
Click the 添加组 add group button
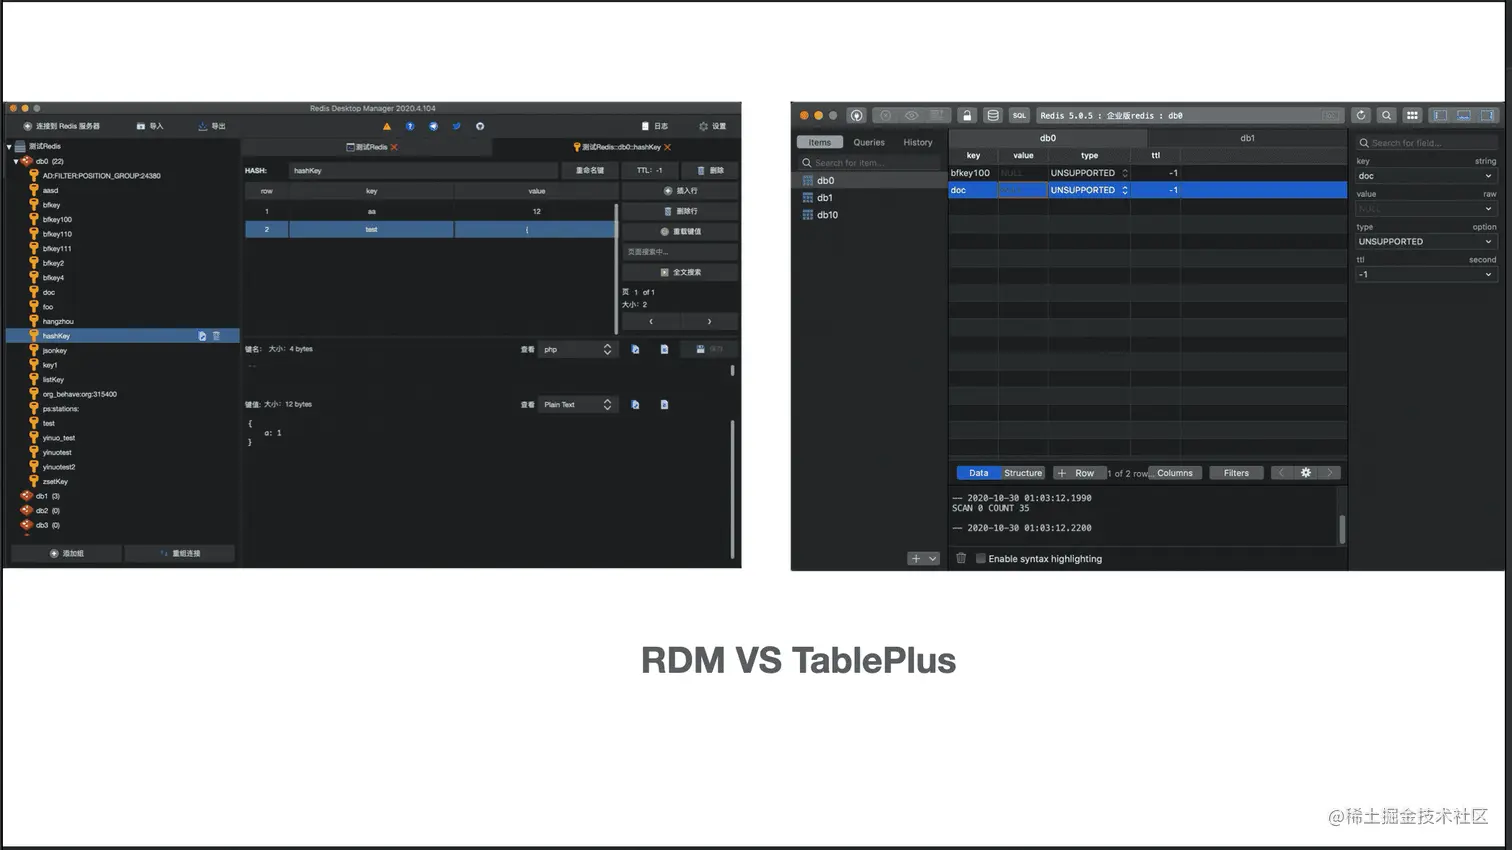pyautogui.click(x=67, y=553)
